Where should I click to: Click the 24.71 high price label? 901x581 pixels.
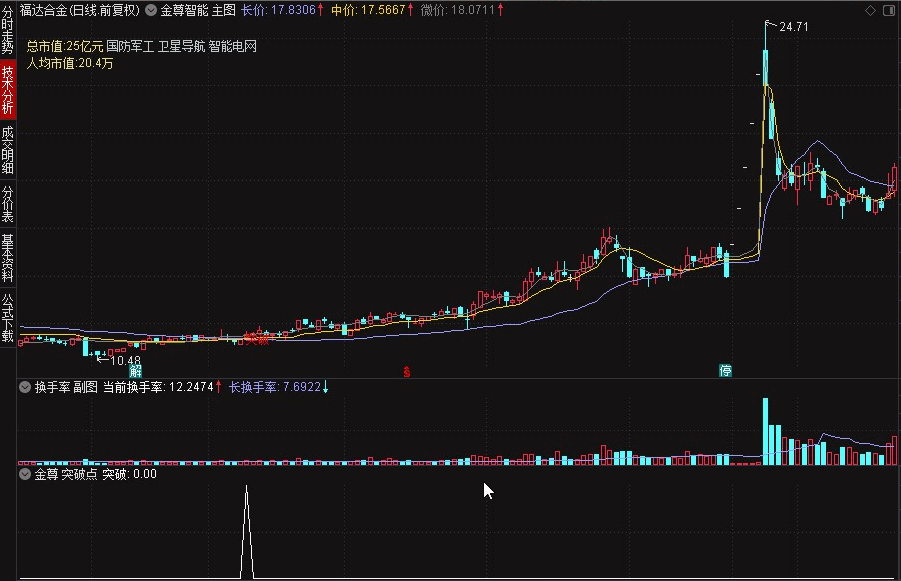794,27
